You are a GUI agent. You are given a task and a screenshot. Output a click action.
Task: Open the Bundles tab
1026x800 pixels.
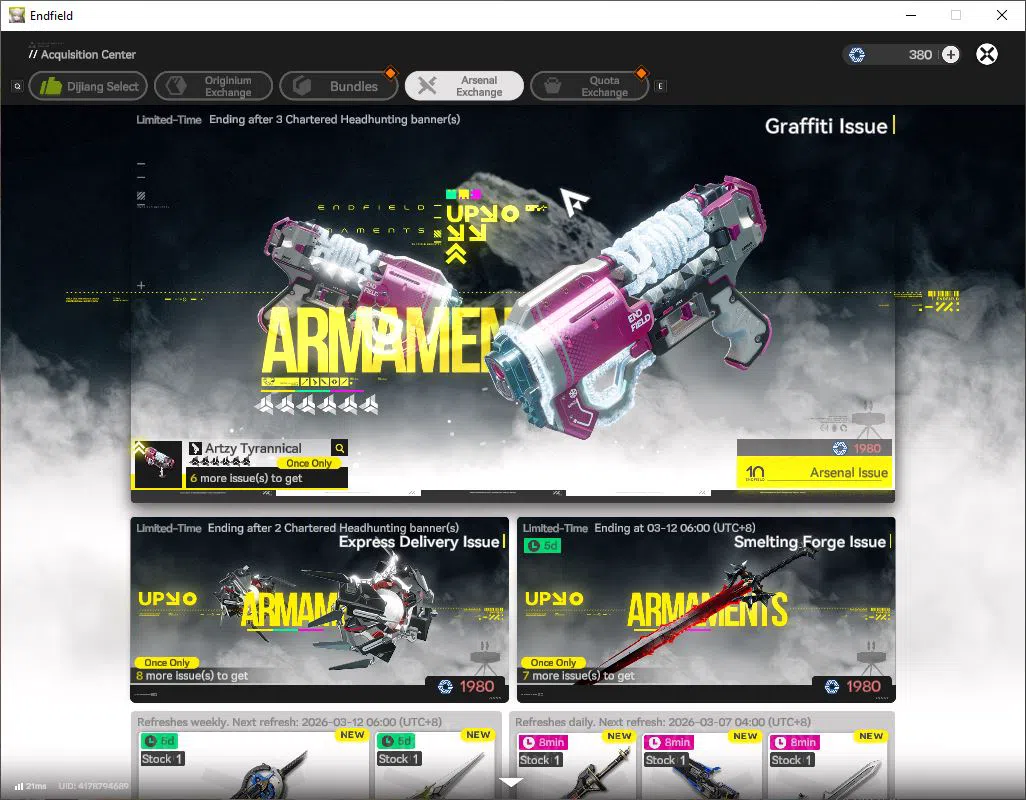pyautogui.click(x=338, y=86)
